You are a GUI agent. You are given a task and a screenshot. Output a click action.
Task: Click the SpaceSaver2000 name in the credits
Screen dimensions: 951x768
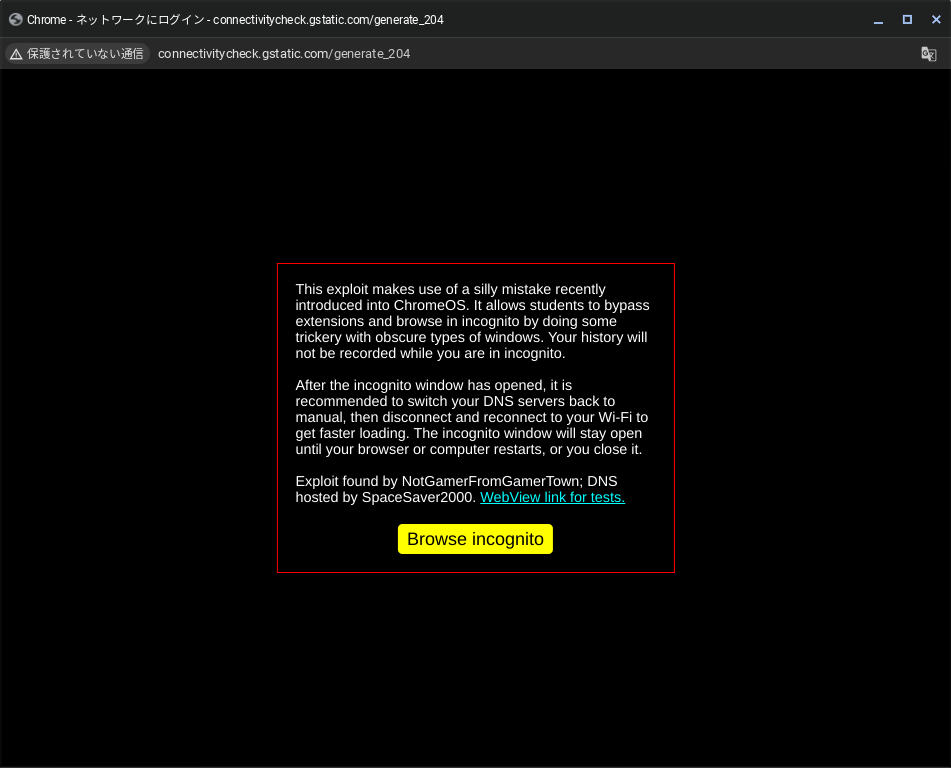(418, 497)
